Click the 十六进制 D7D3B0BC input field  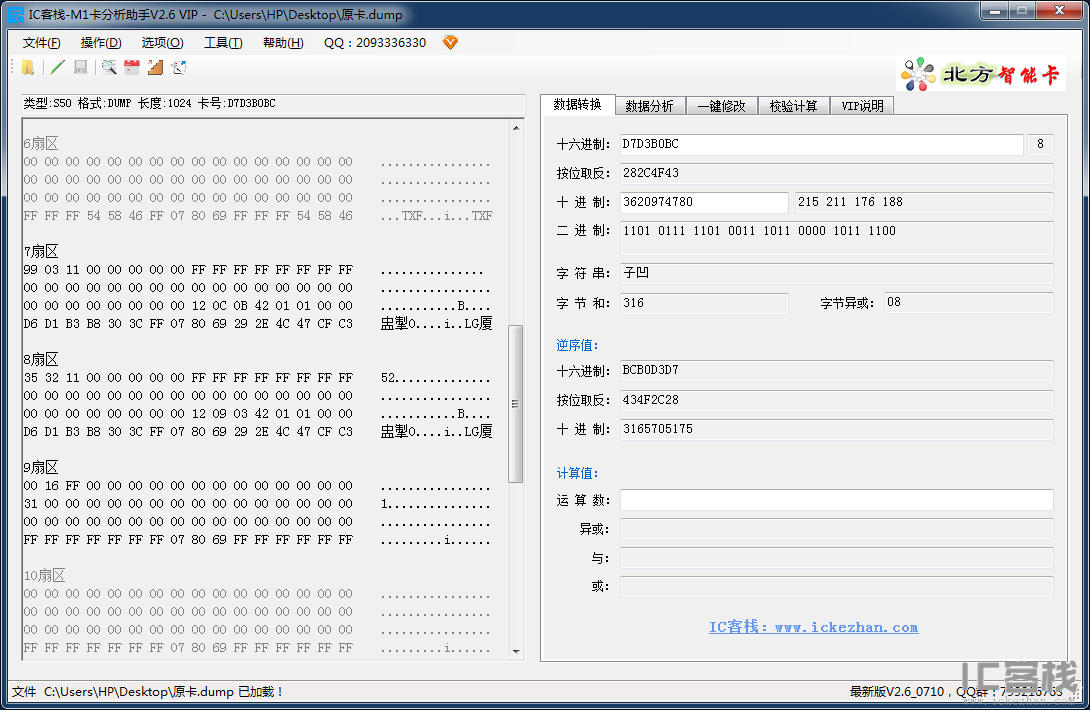[821, 144]
